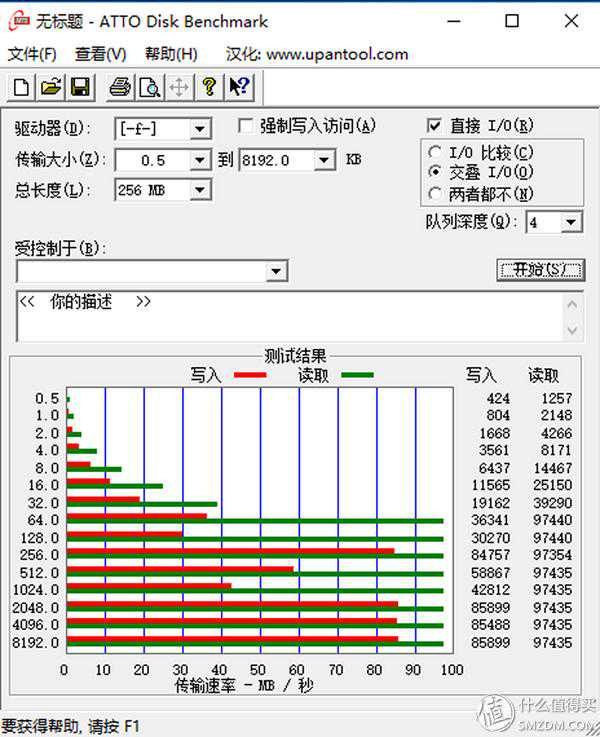Enable the forced write access checkbox
The height and width of the screenshot is (737, 600).
pos(246,126)
